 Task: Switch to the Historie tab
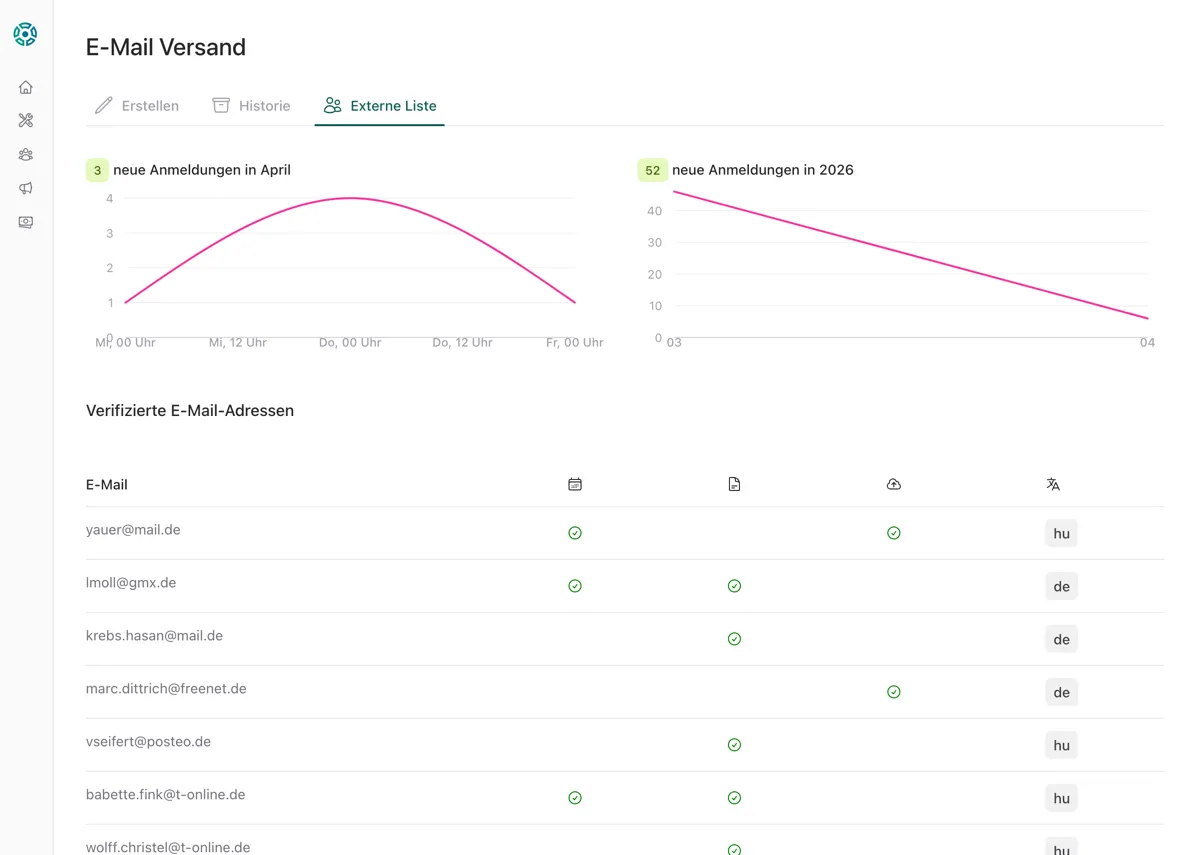(251, 106)
